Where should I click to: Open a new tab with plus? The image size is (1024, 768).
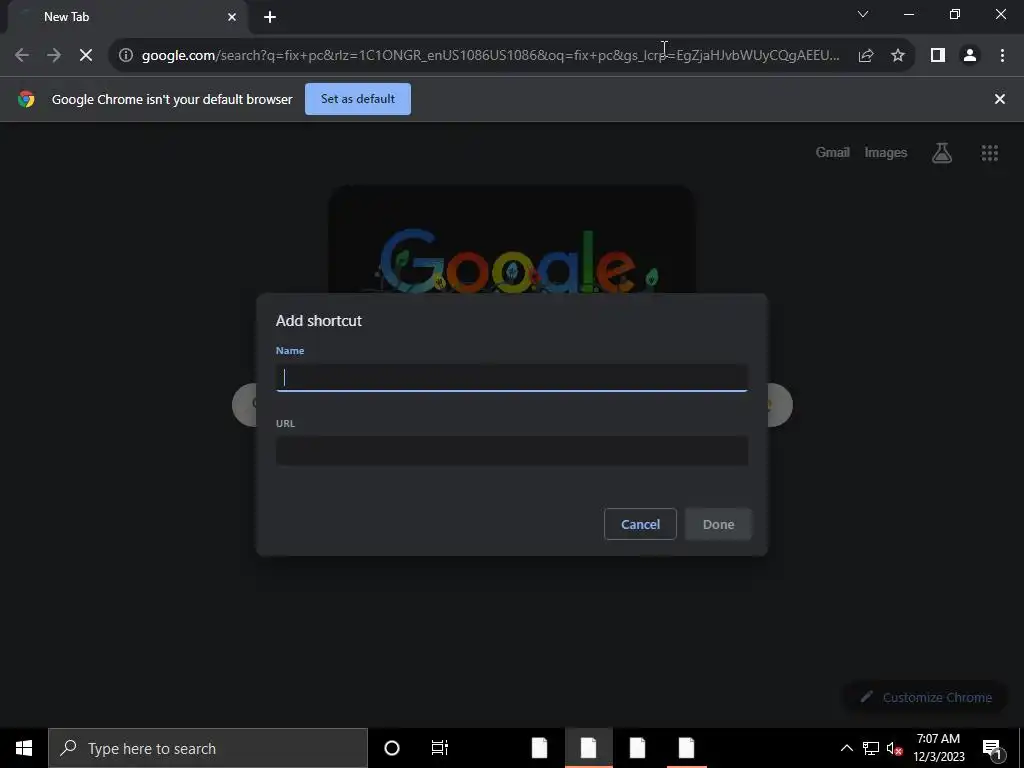coord(270,17)
